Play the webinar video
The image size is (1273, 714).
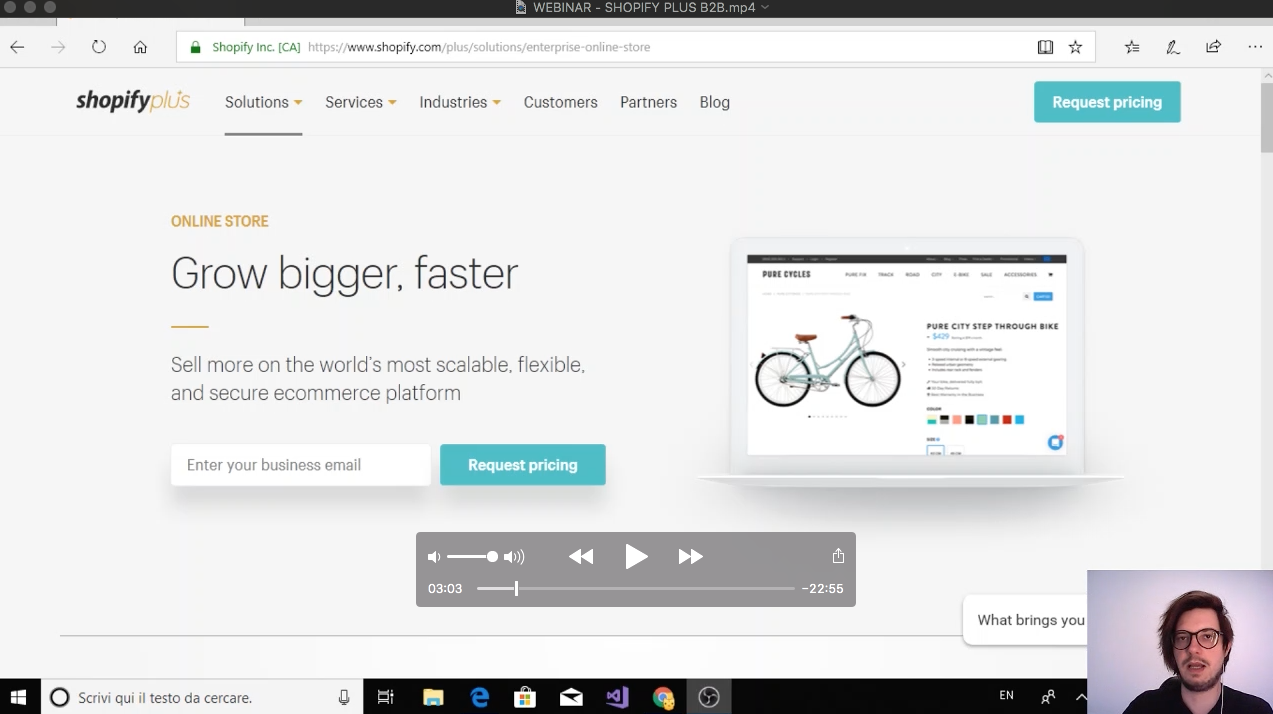pos(636,557)
